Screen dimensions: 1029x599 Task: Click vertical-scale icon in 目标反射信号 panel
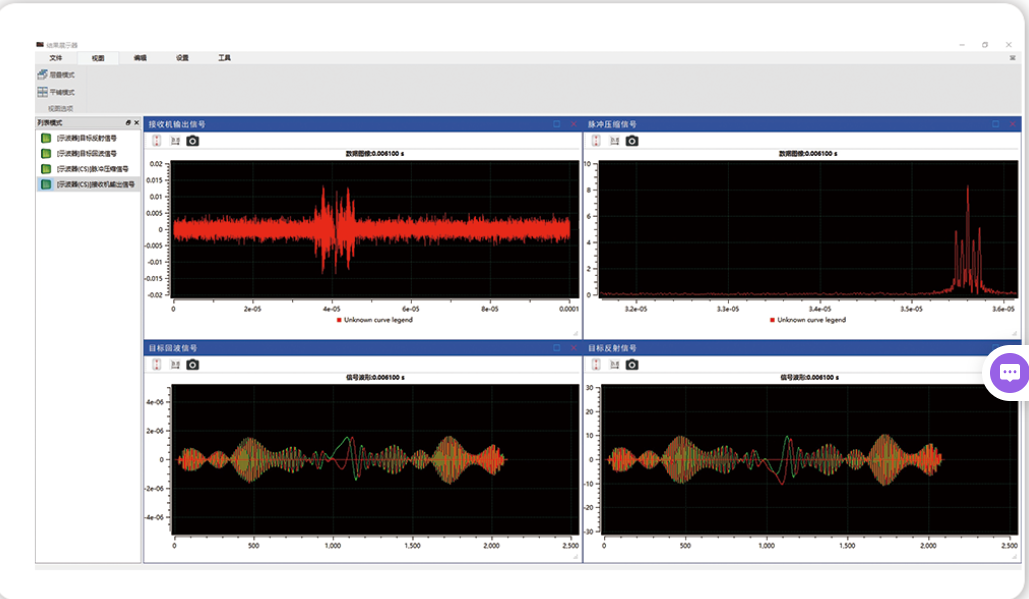pos(596,365)
